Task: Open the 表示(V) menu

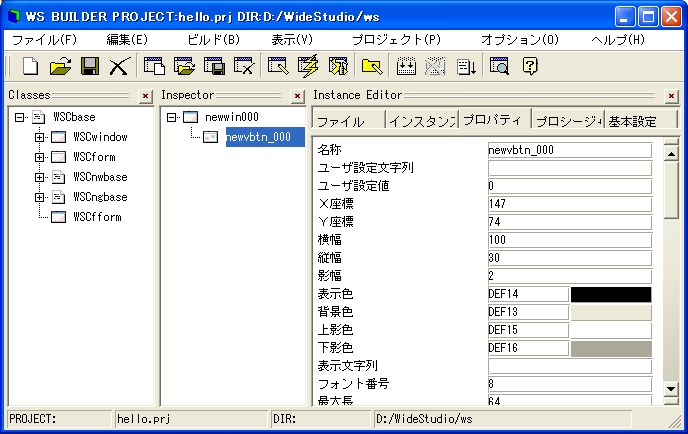Action: tap(292, 40)
